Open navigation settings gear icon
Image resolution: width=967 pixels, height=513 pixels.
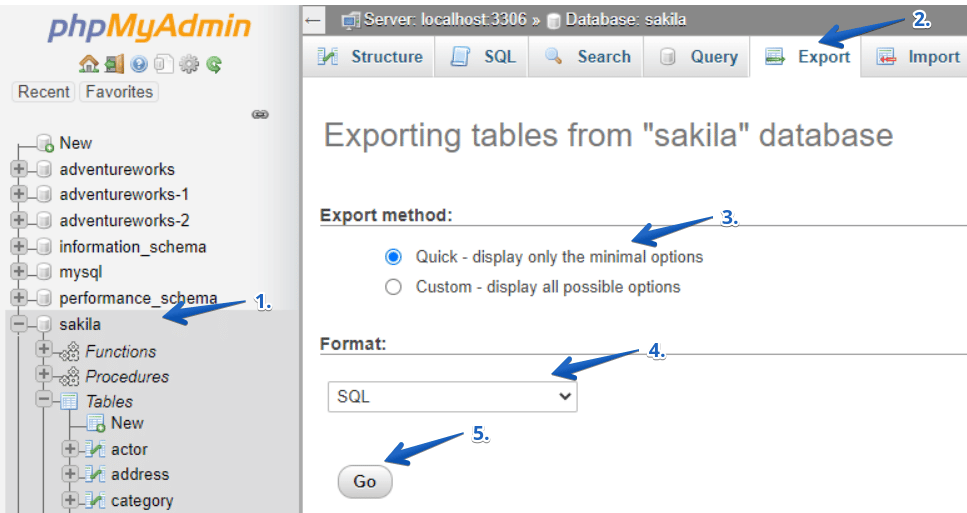pyautogui.click(x=189, y=64)
